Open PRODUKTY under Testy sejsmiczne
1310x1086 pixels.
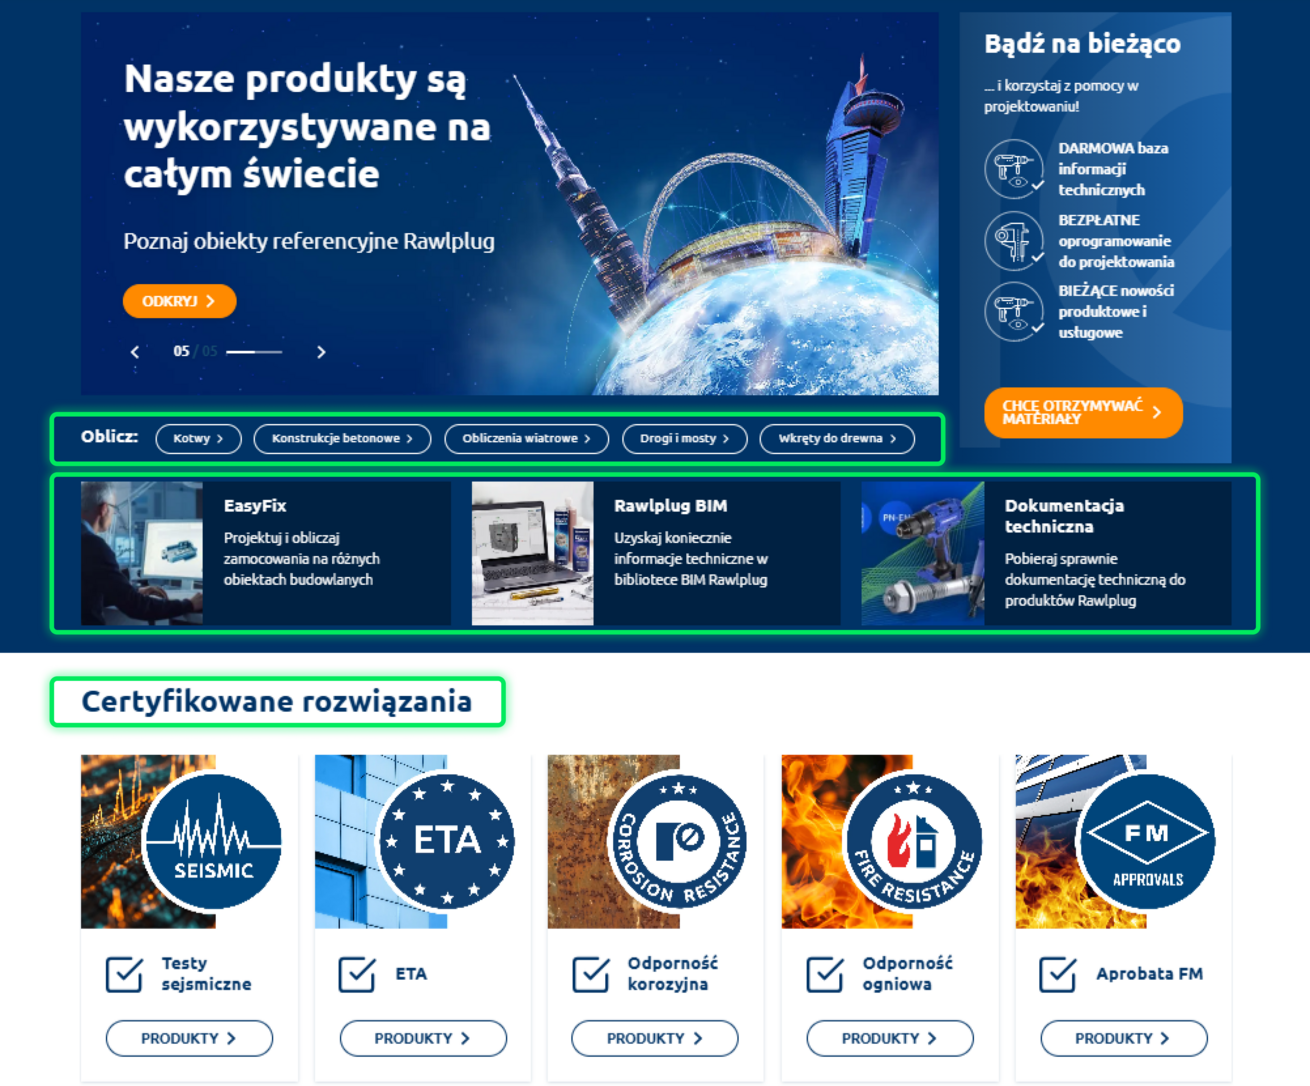tap(189, 1038)
